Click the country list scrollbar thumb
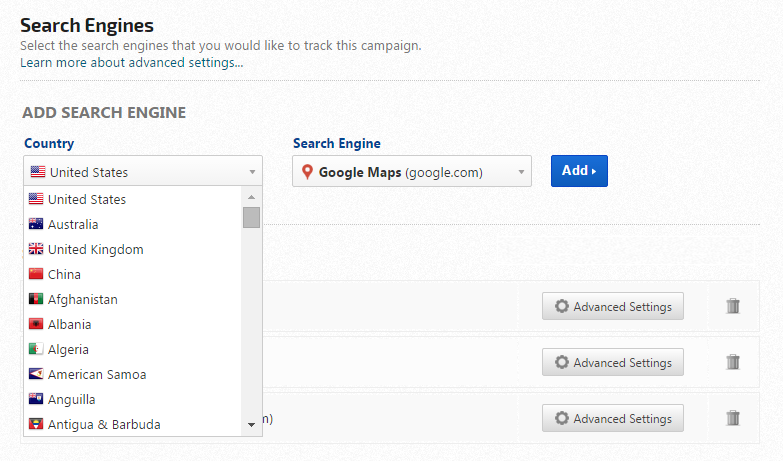The image size is (783, 461). coord(252,217)
